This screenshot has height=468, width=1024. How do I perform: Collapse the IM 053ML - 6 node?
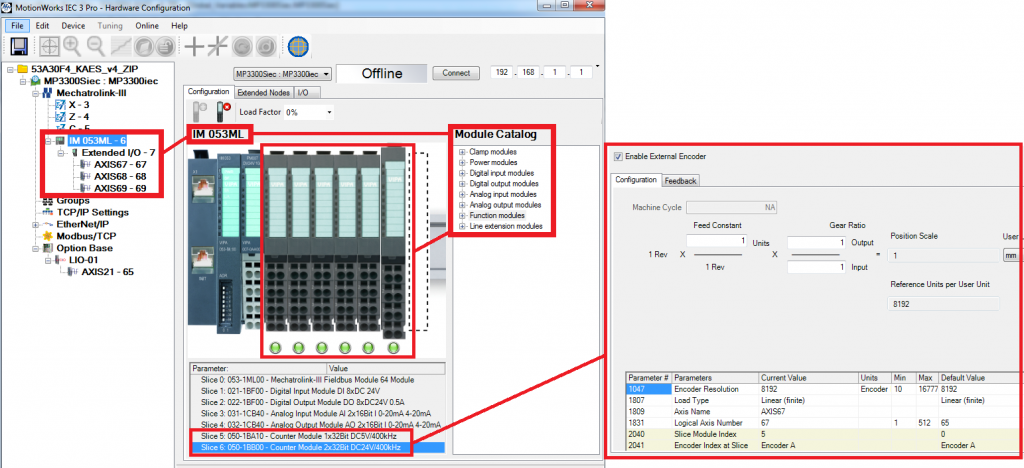(49, 140)
